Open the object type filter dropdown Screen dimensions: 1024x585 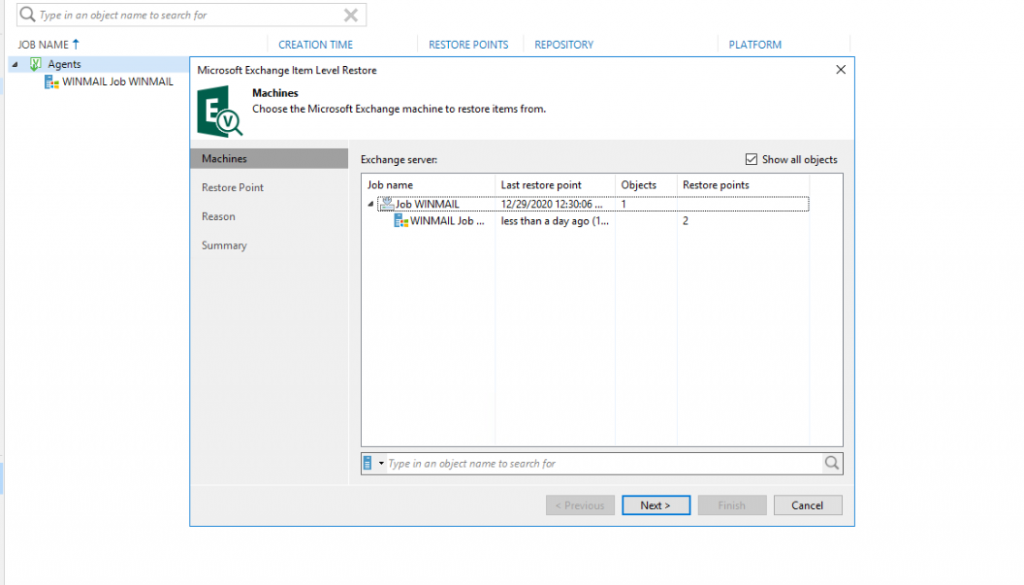pos(373,464)
